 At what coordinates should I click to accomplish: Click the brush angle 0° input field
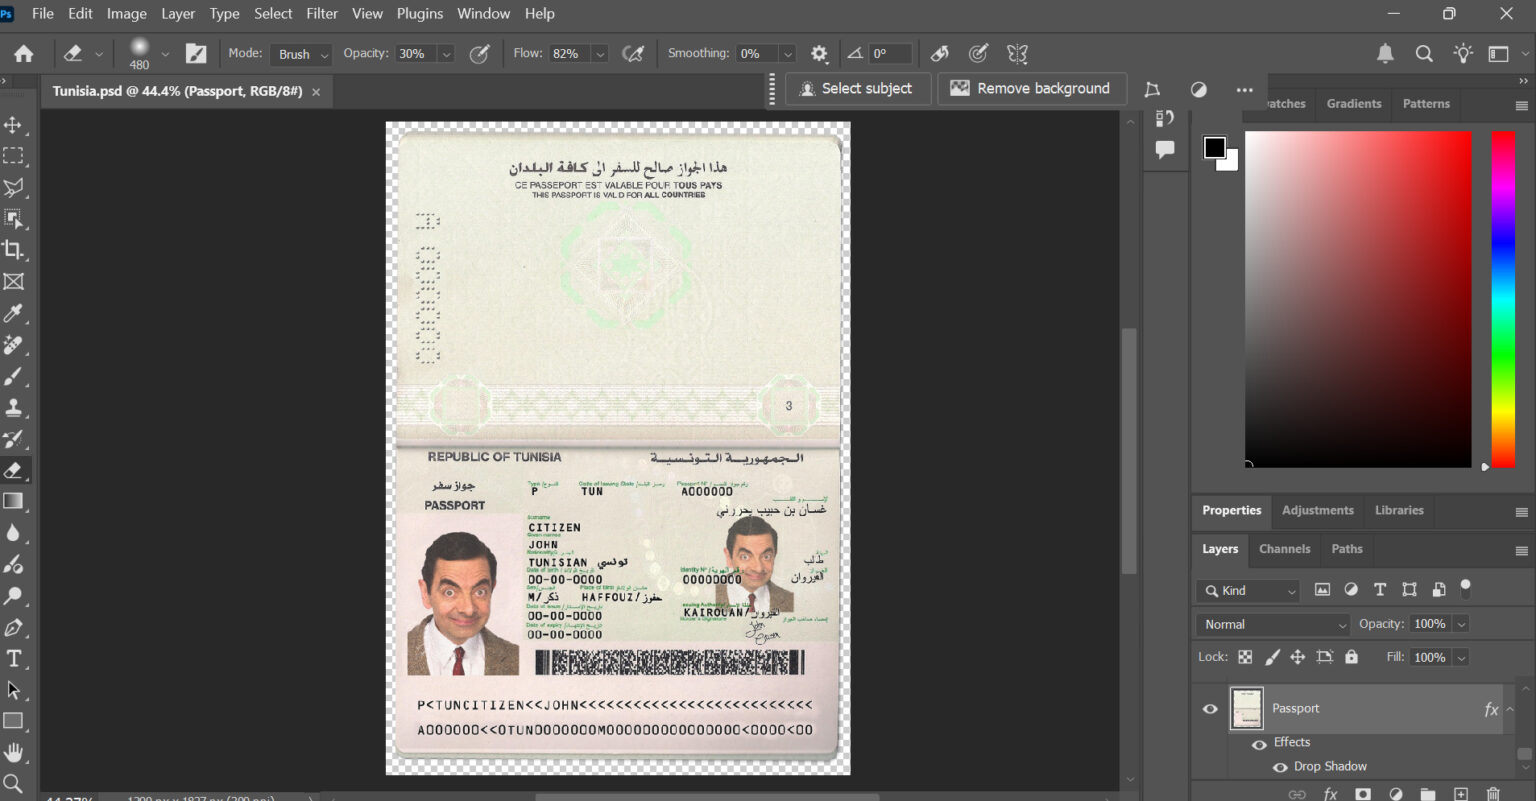click(889, 54)
